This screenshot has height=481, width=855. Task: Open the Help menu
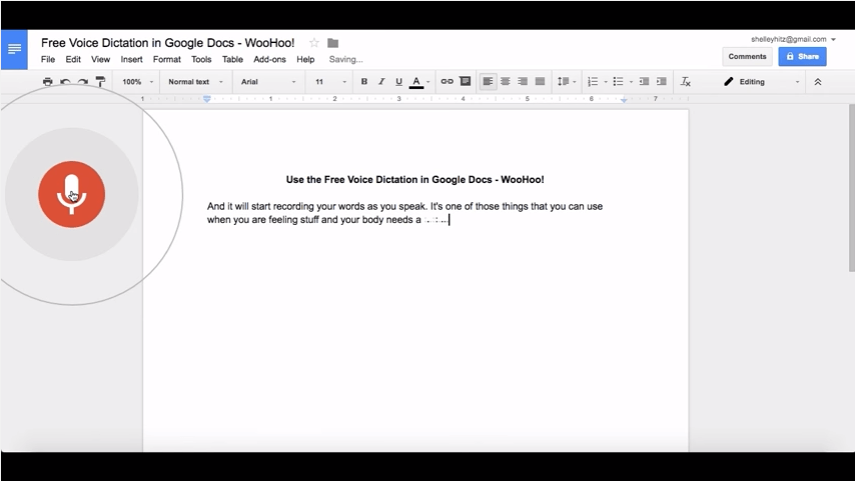click(x=305, y=59)
